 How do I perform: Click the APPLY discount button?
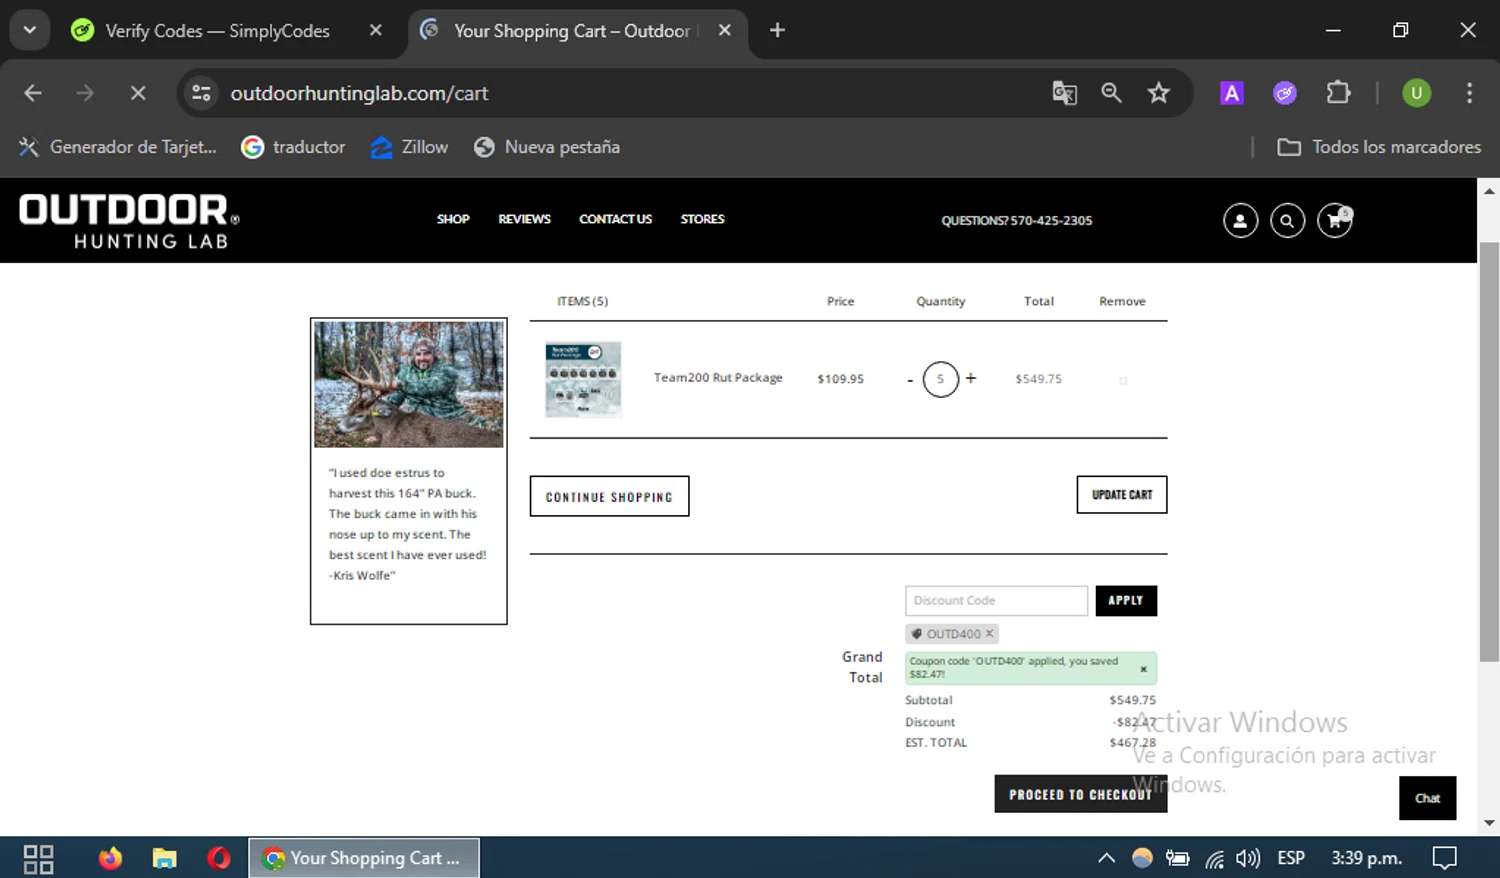click(x=1126, y=600)
